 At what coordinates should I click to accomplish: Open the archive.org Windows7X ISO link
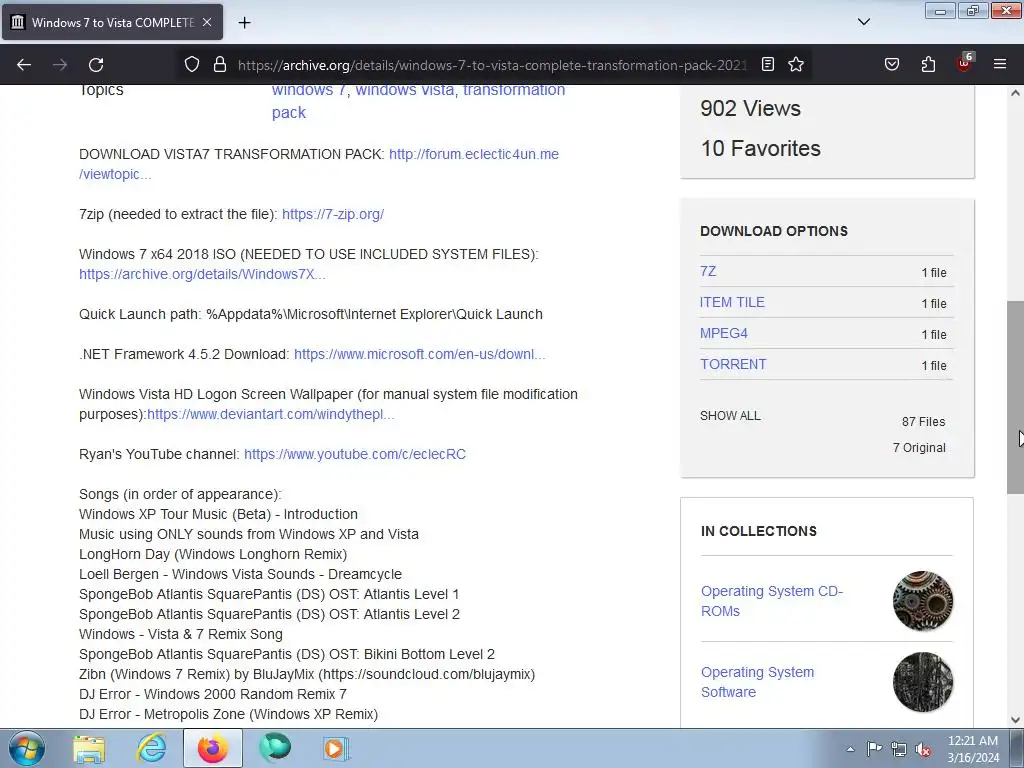click(x=202, y=274)
